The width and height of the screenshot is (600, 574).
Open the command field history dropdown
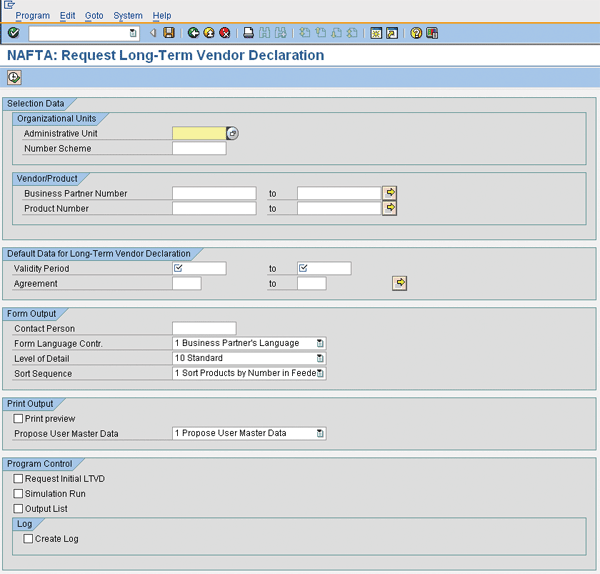point(132,33)
